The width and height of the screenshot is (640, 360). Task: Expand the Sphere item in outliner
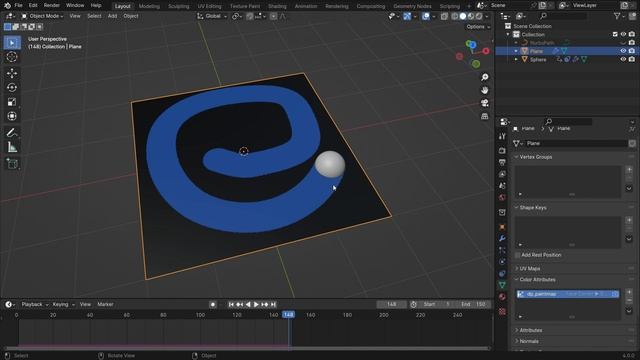[516, 60]
